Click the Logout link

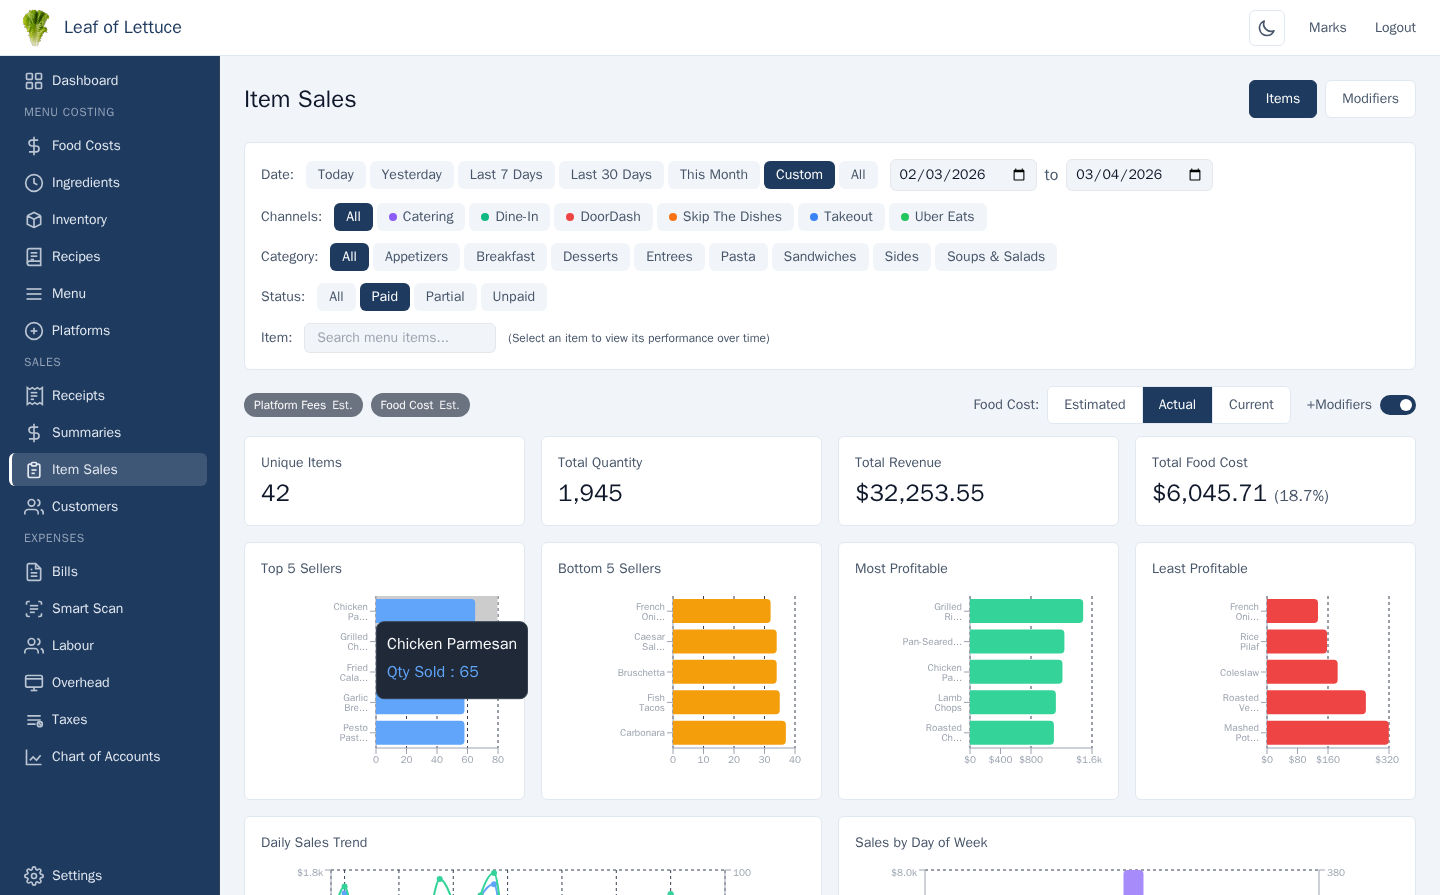[1394, 28]
